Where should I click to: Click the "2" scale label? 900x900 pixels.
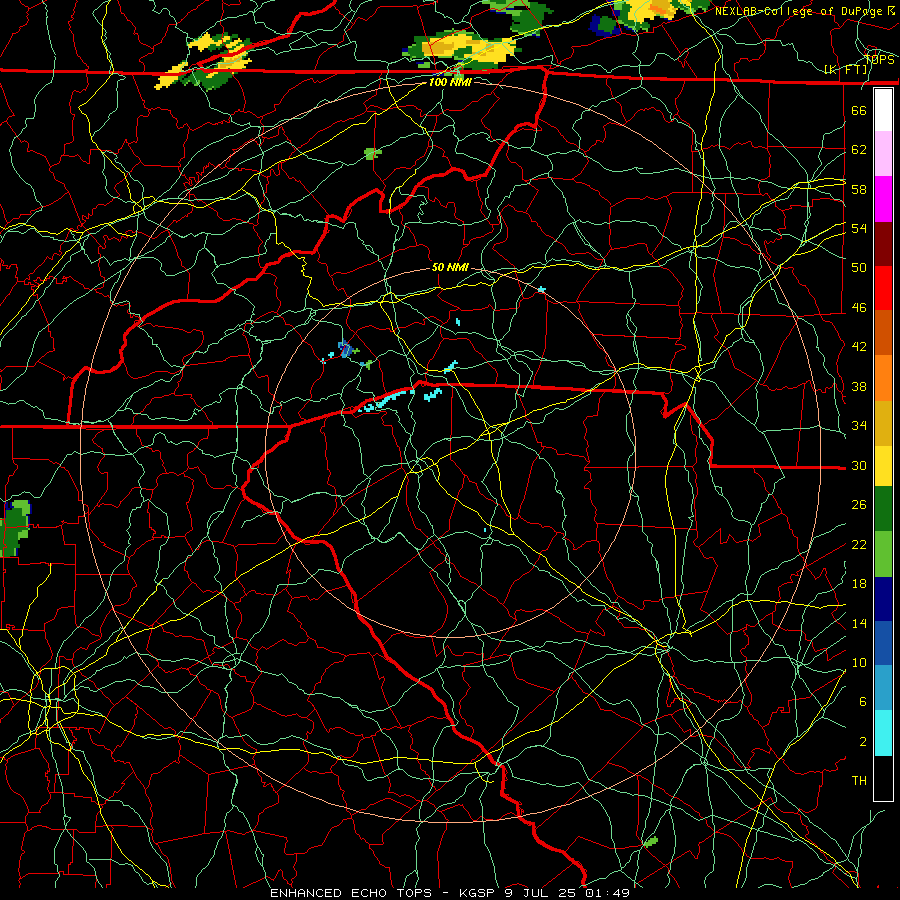click(x=863, y=742)
